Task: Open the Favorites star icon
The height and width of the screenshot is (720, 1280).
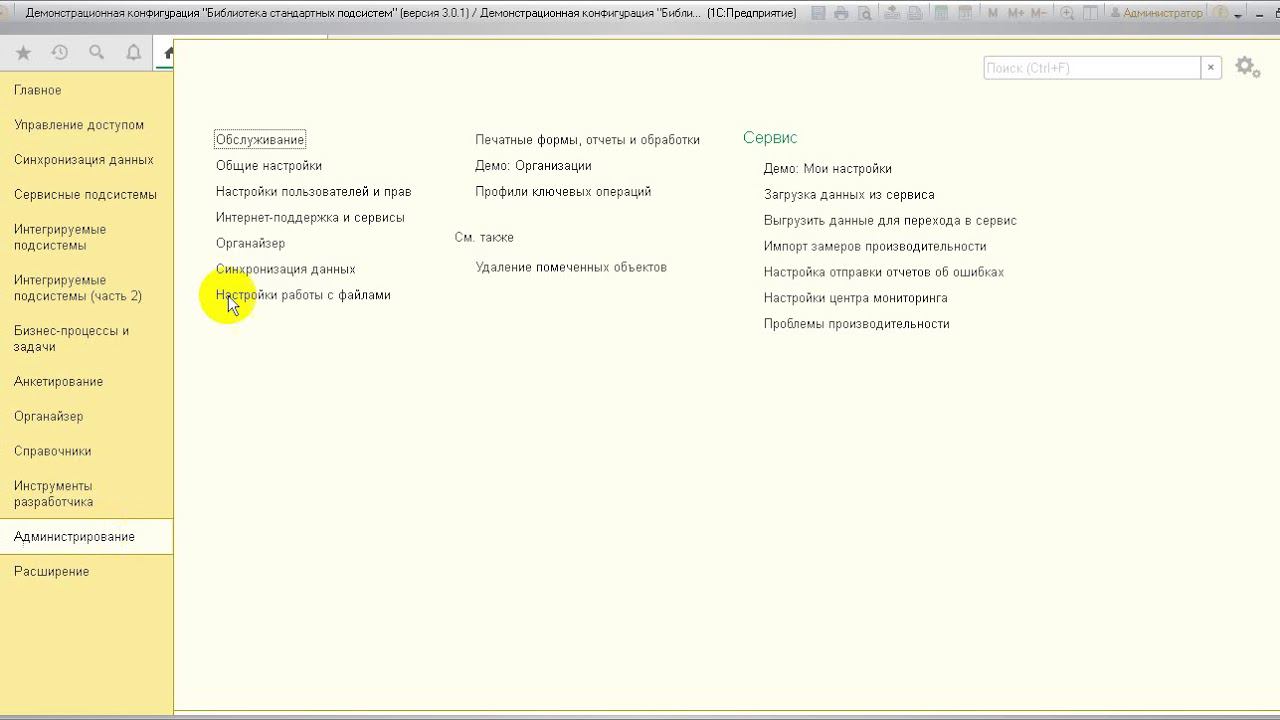Action: [23, 53]
